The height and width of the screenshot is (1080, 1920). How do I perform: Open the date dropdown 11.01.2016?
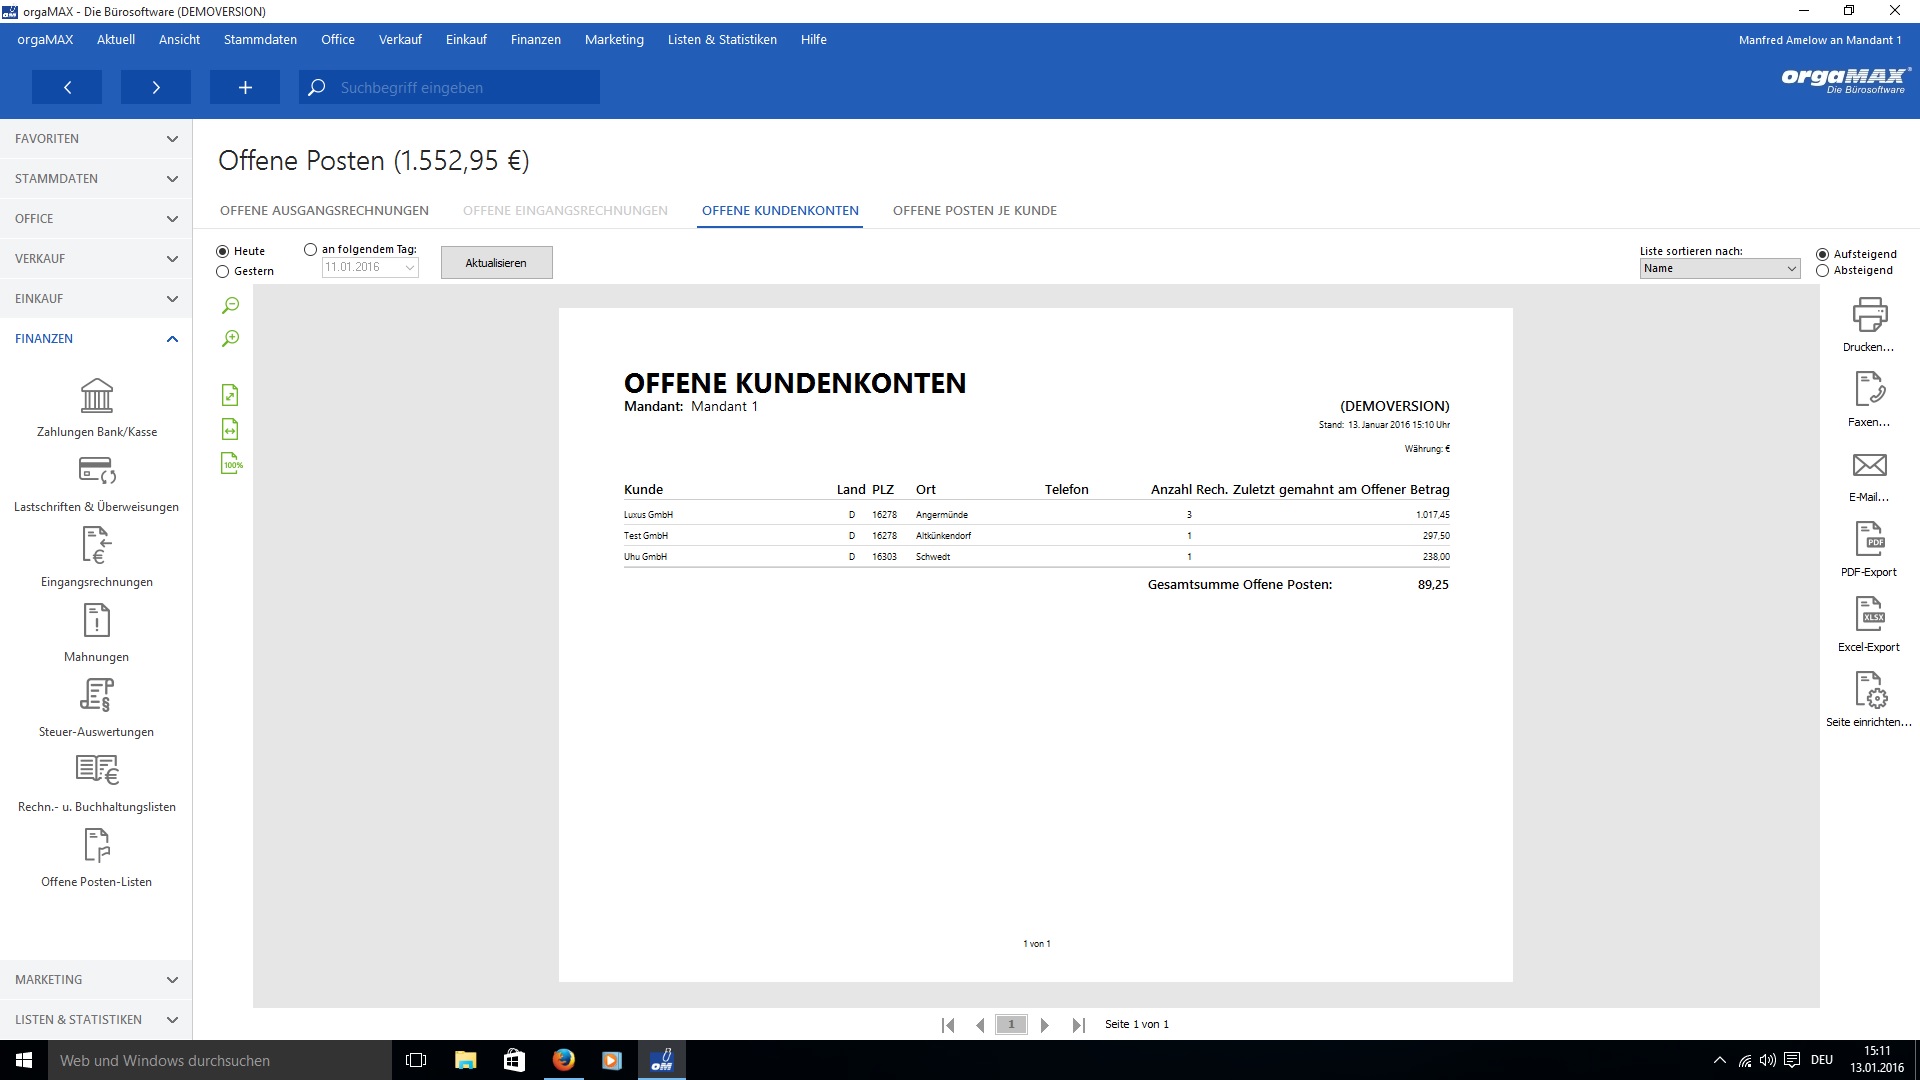pos(370,267)
